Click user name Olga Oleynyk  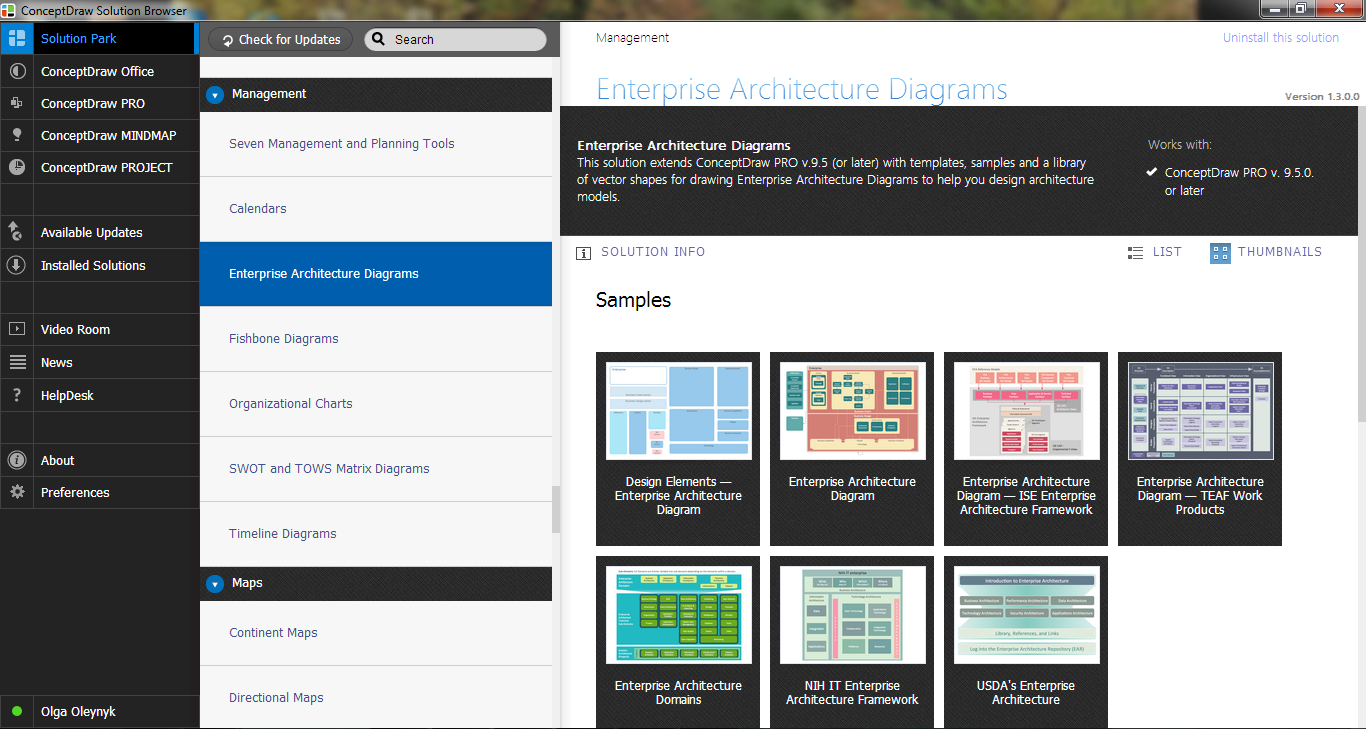click(x=78, y=712)
